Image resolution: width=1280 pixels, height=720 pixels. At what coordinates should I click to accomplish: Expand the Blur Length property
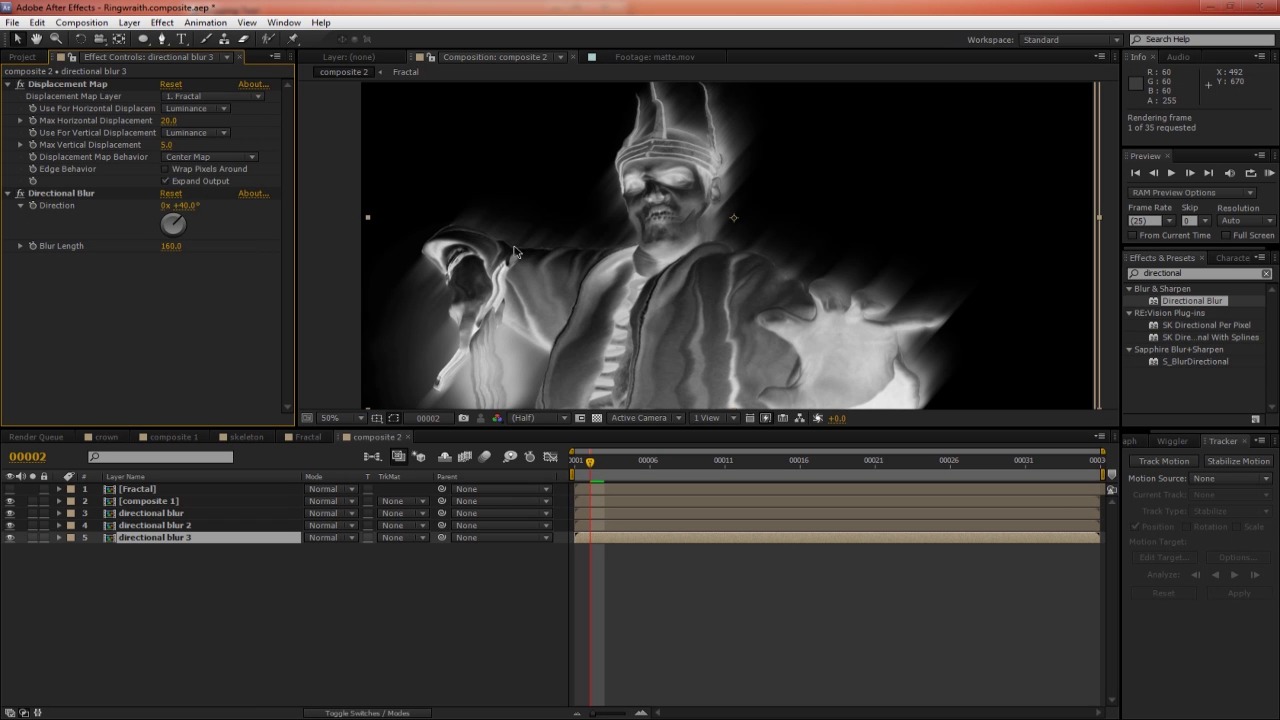(20, 246)
